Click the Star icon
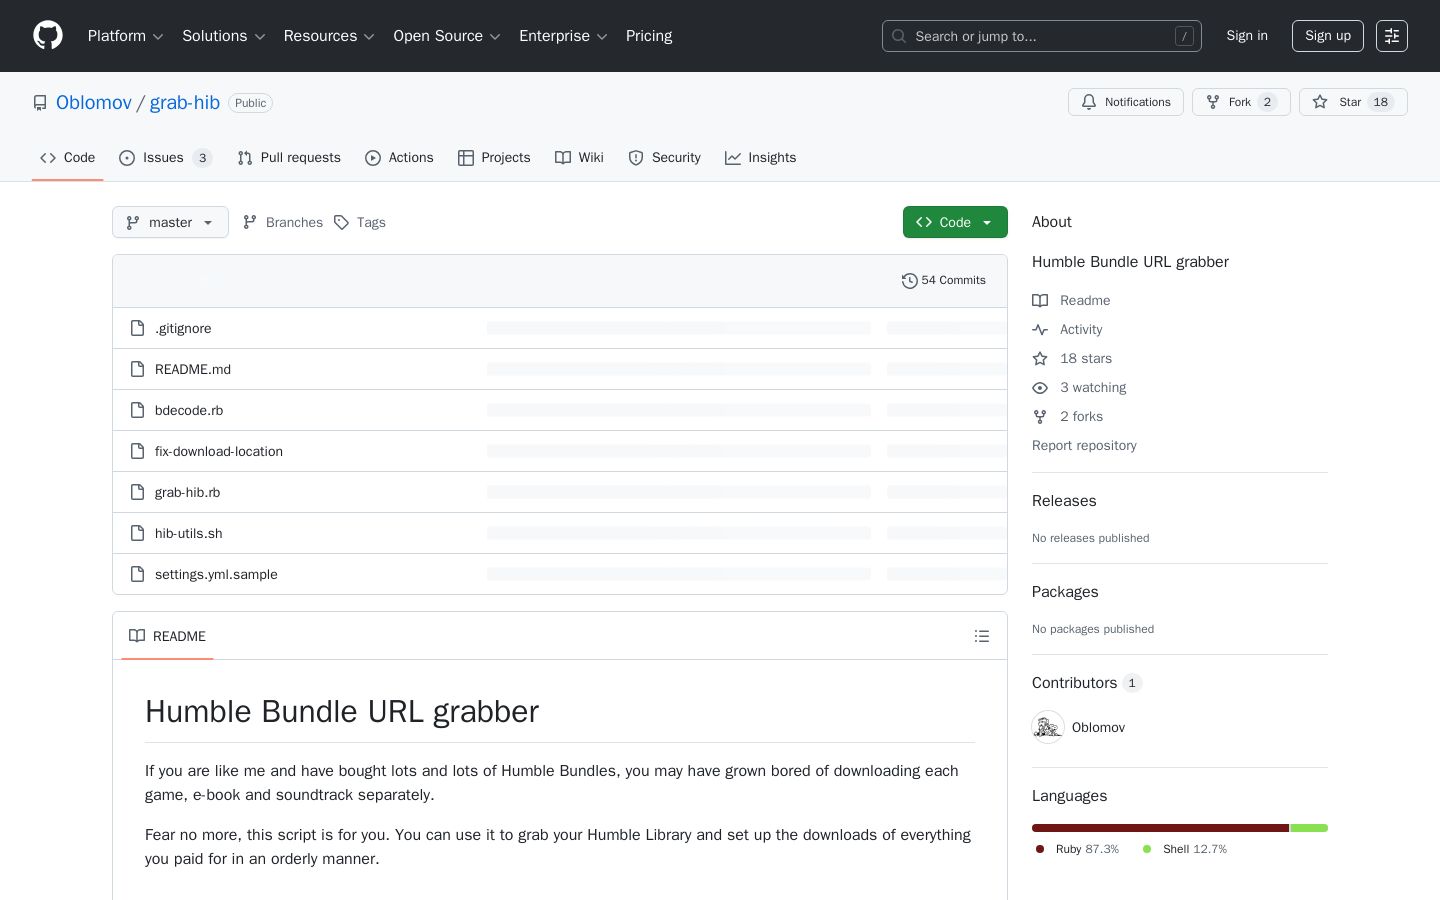This screenshot has height=900, width=1440. click(x=1320, y=102)
